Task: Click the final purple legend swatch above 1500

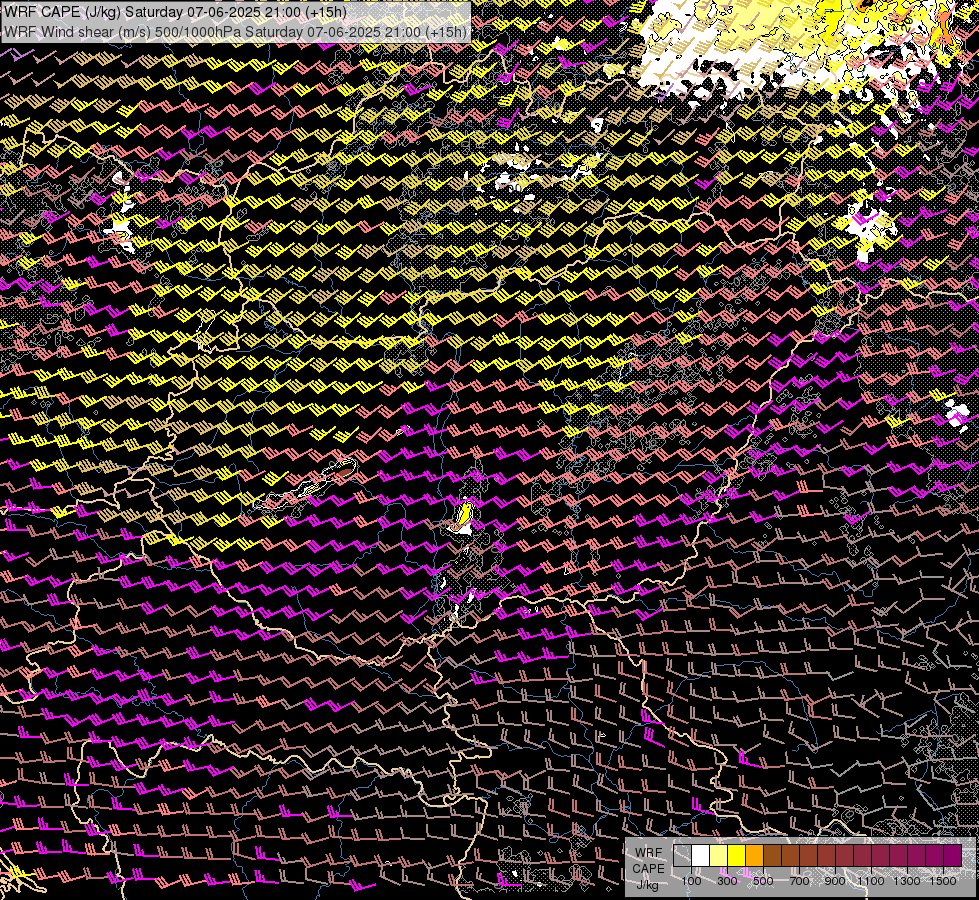Action: click(x=953, y=855)
